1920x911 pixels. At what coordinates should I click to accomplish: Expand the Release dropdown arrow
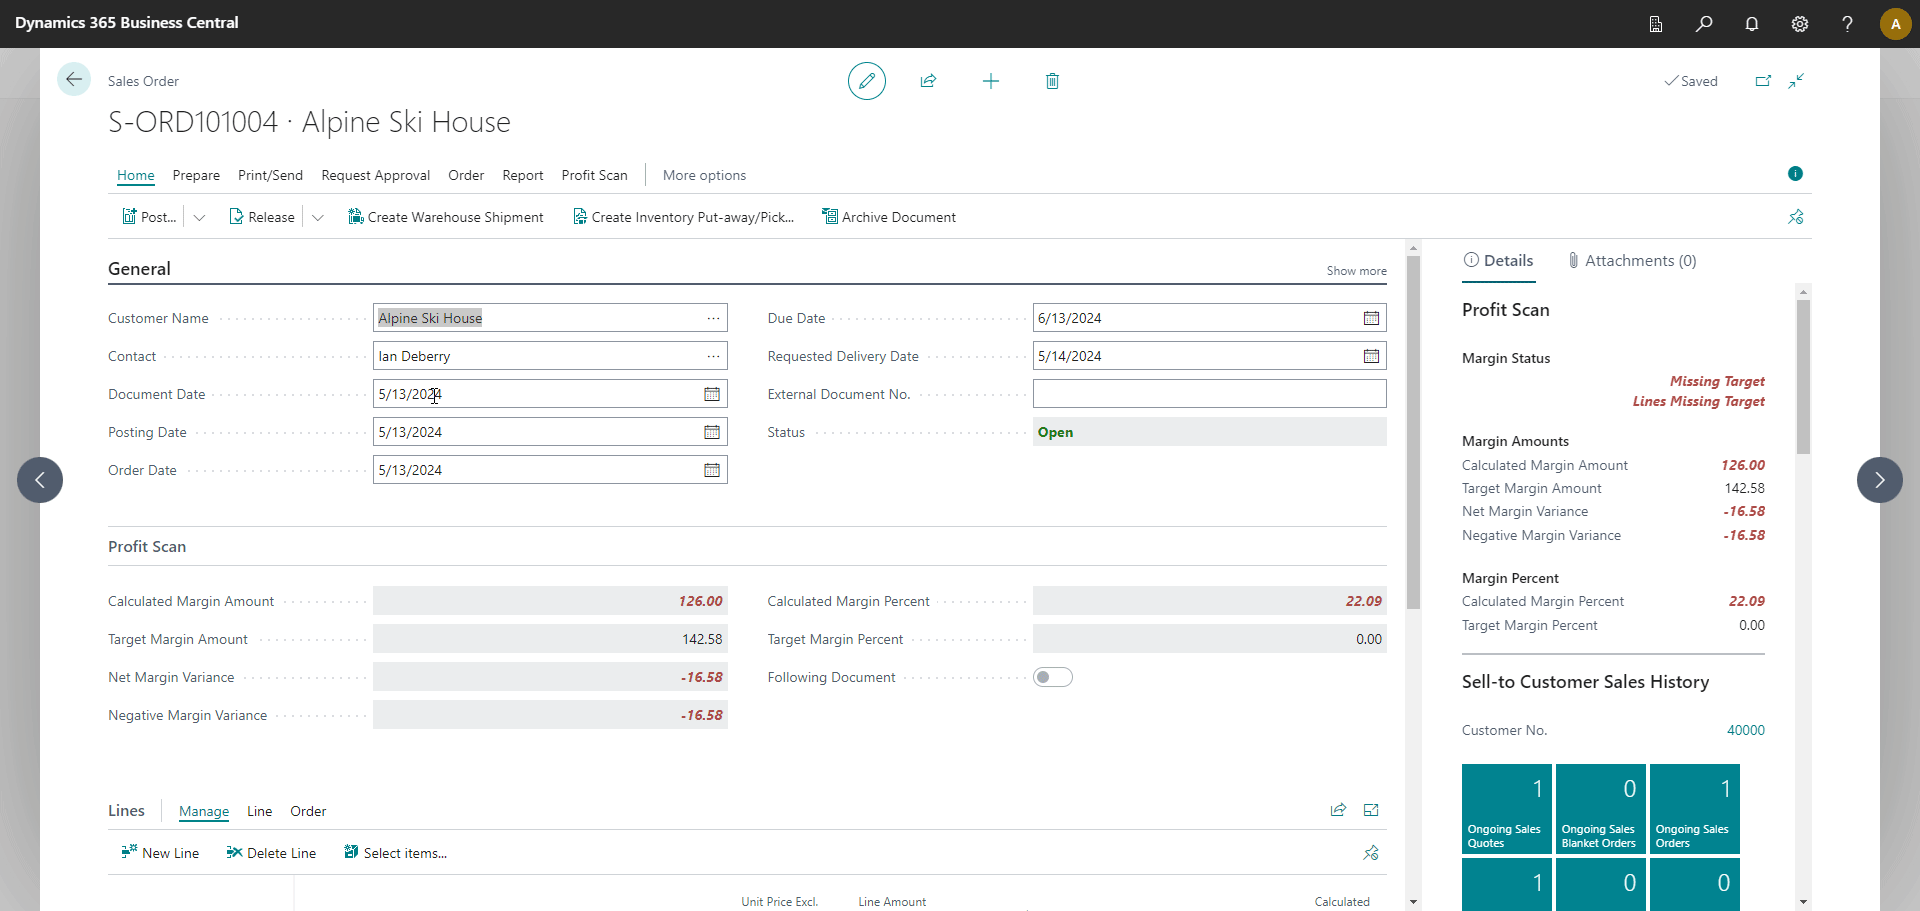pyautogui.click(x=318, y=217)
